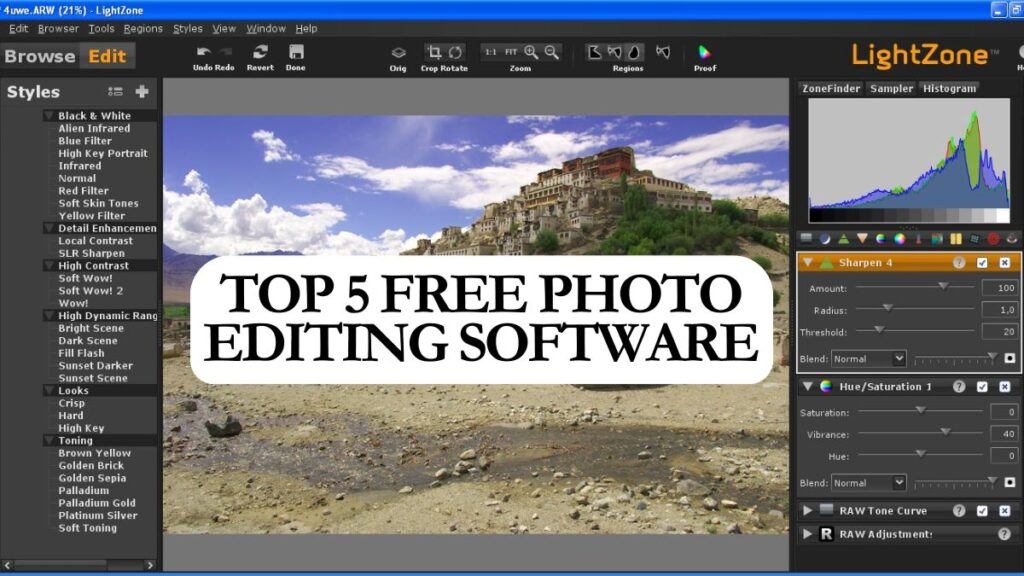This screenshot has width=1024, height=576.
Task: Click the Undo arrow
Action: click(x=203, y=51)
